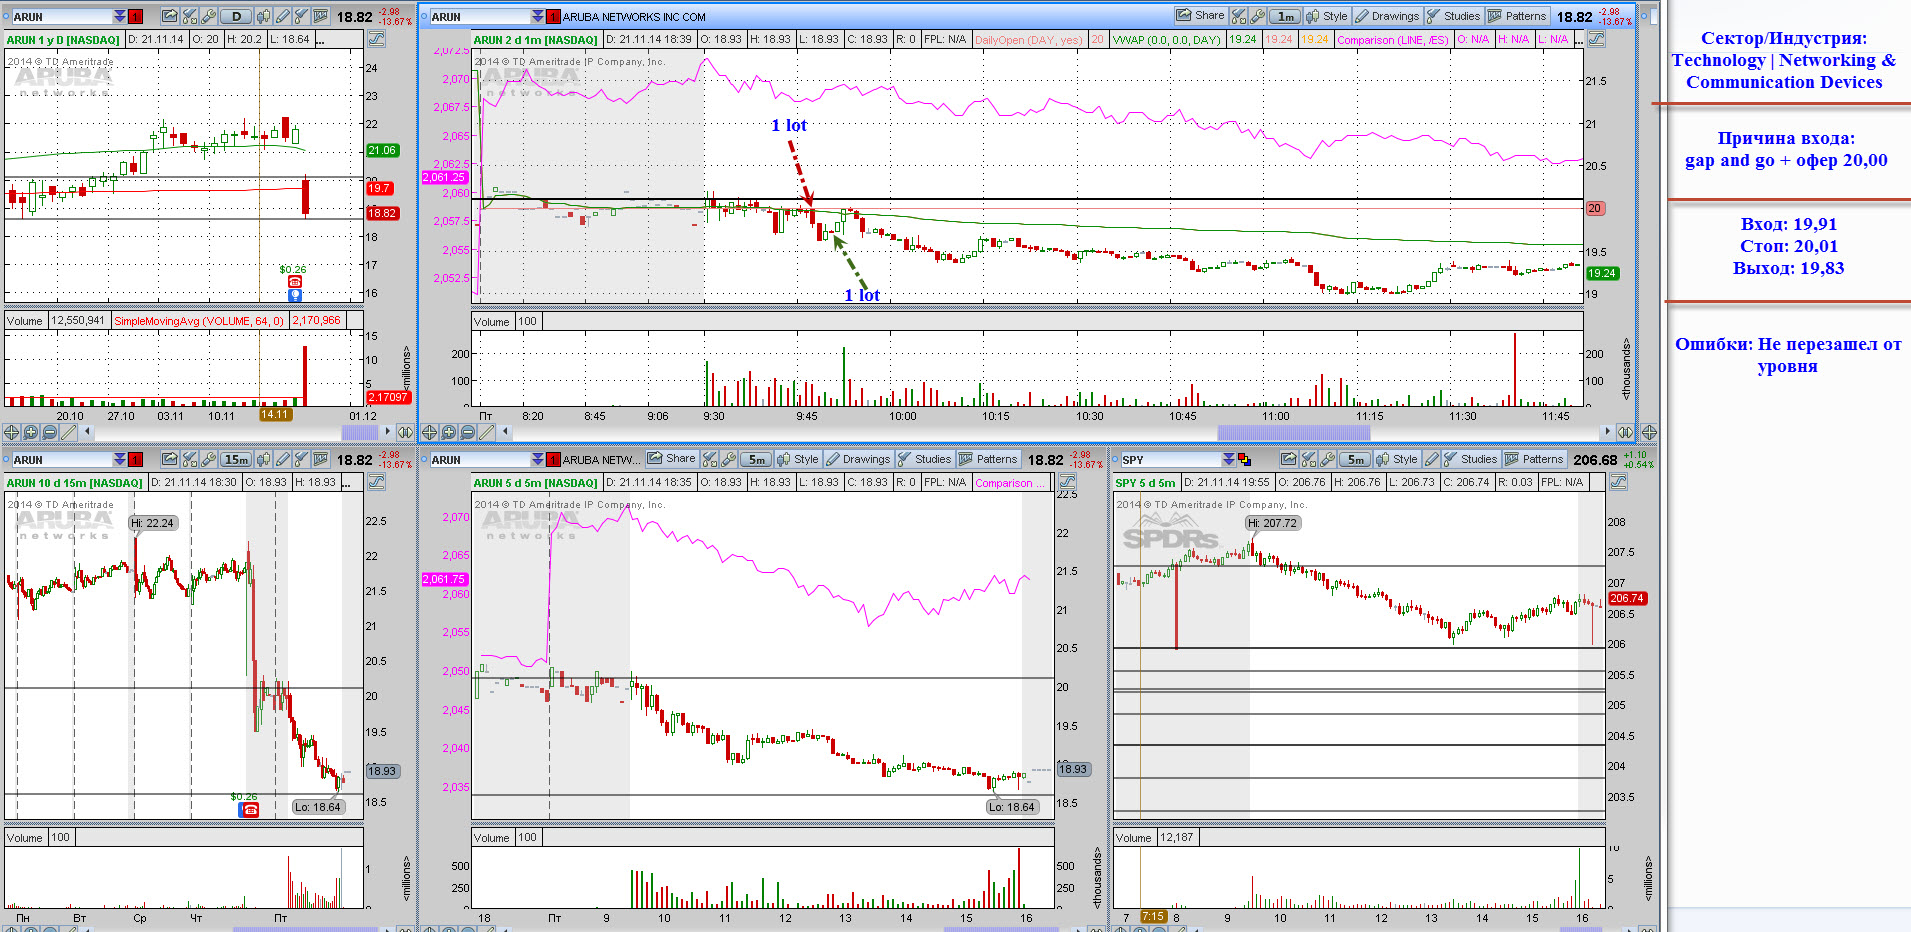Screen dimensions: 1911x932
Task: Click the chart mode icon beside the 1m chart header
Action: point(1596,39)
